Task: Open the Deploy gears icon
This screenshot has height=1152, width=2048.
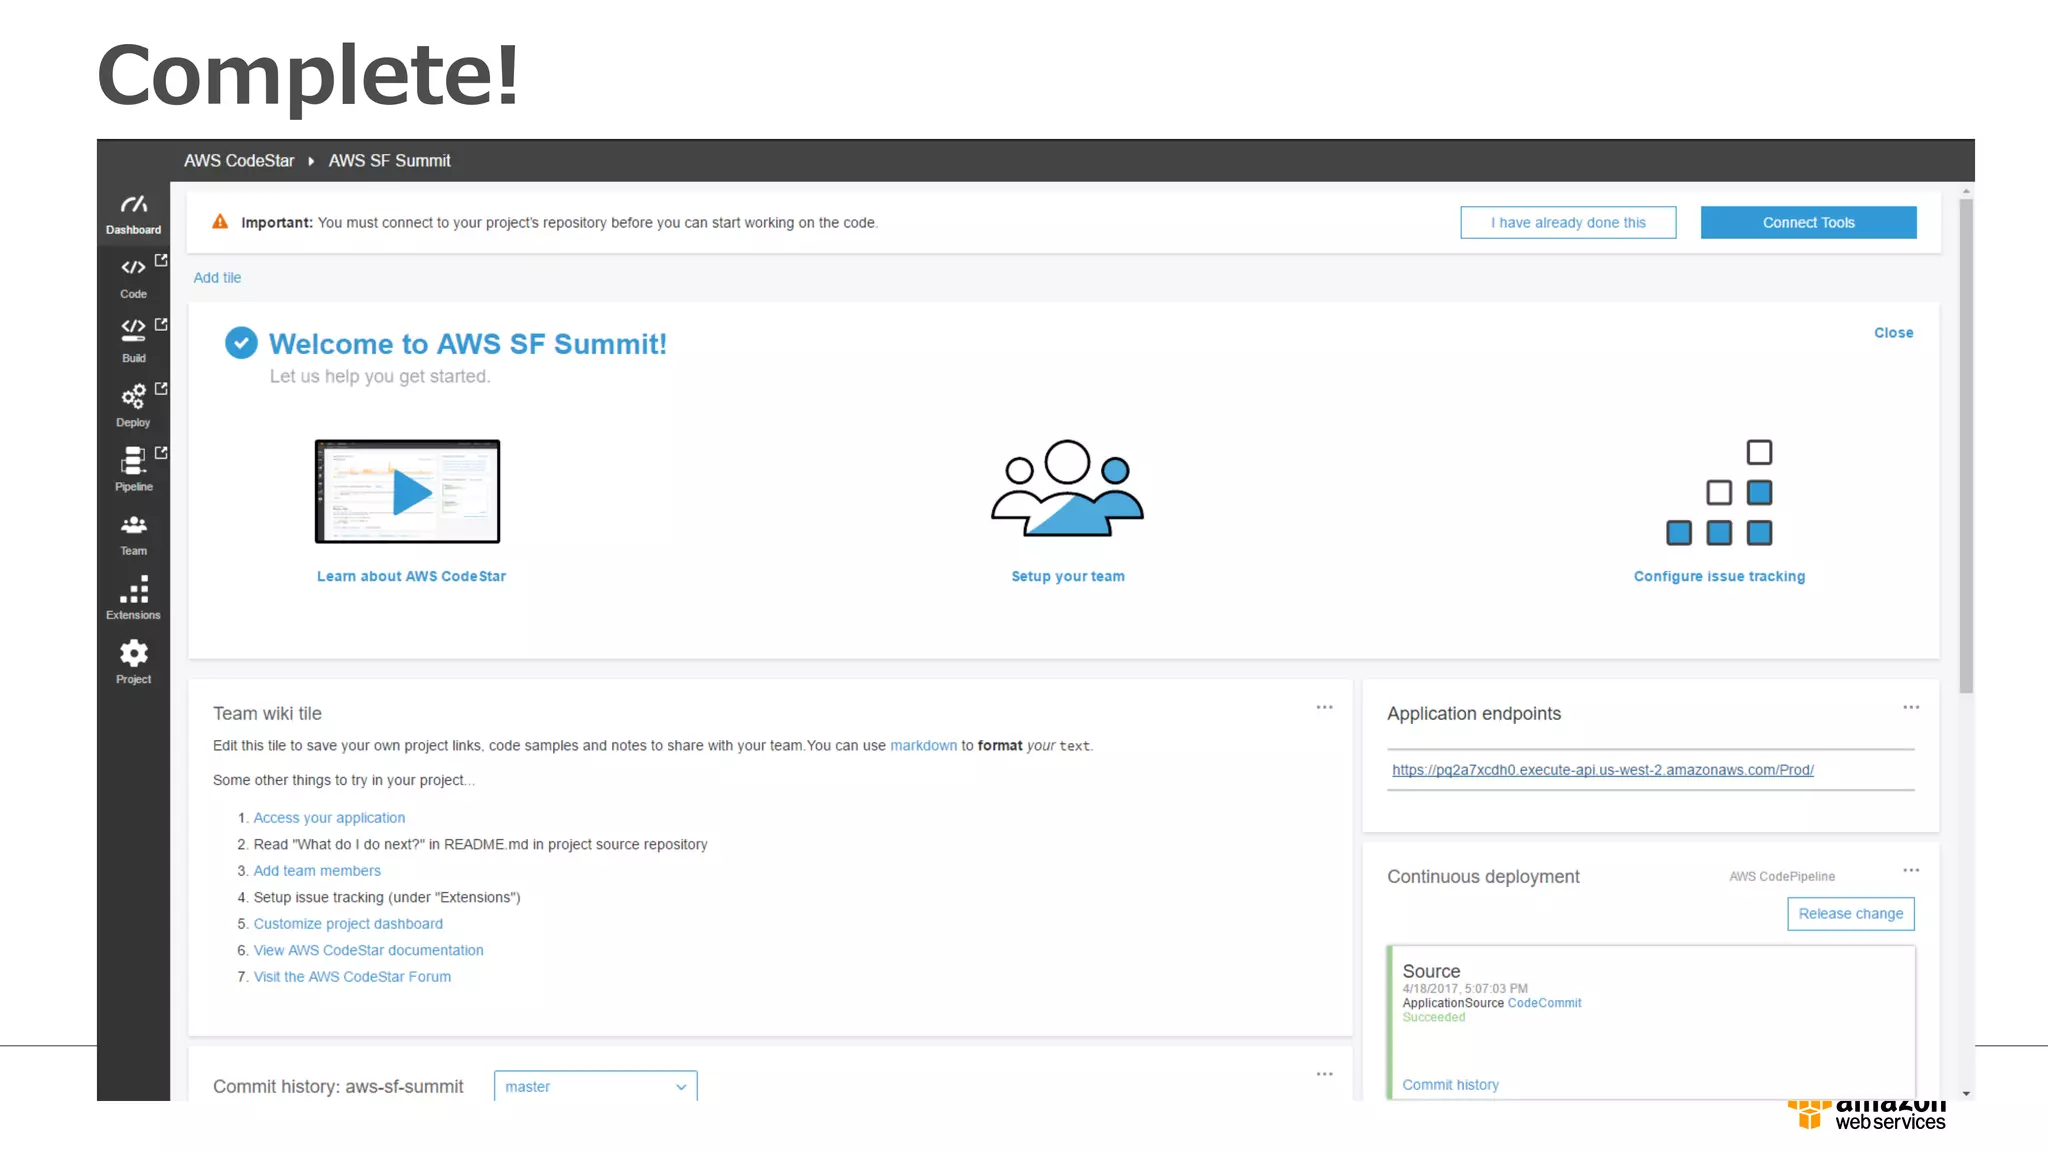Action: pyautogui.click(x=133, y=396)
